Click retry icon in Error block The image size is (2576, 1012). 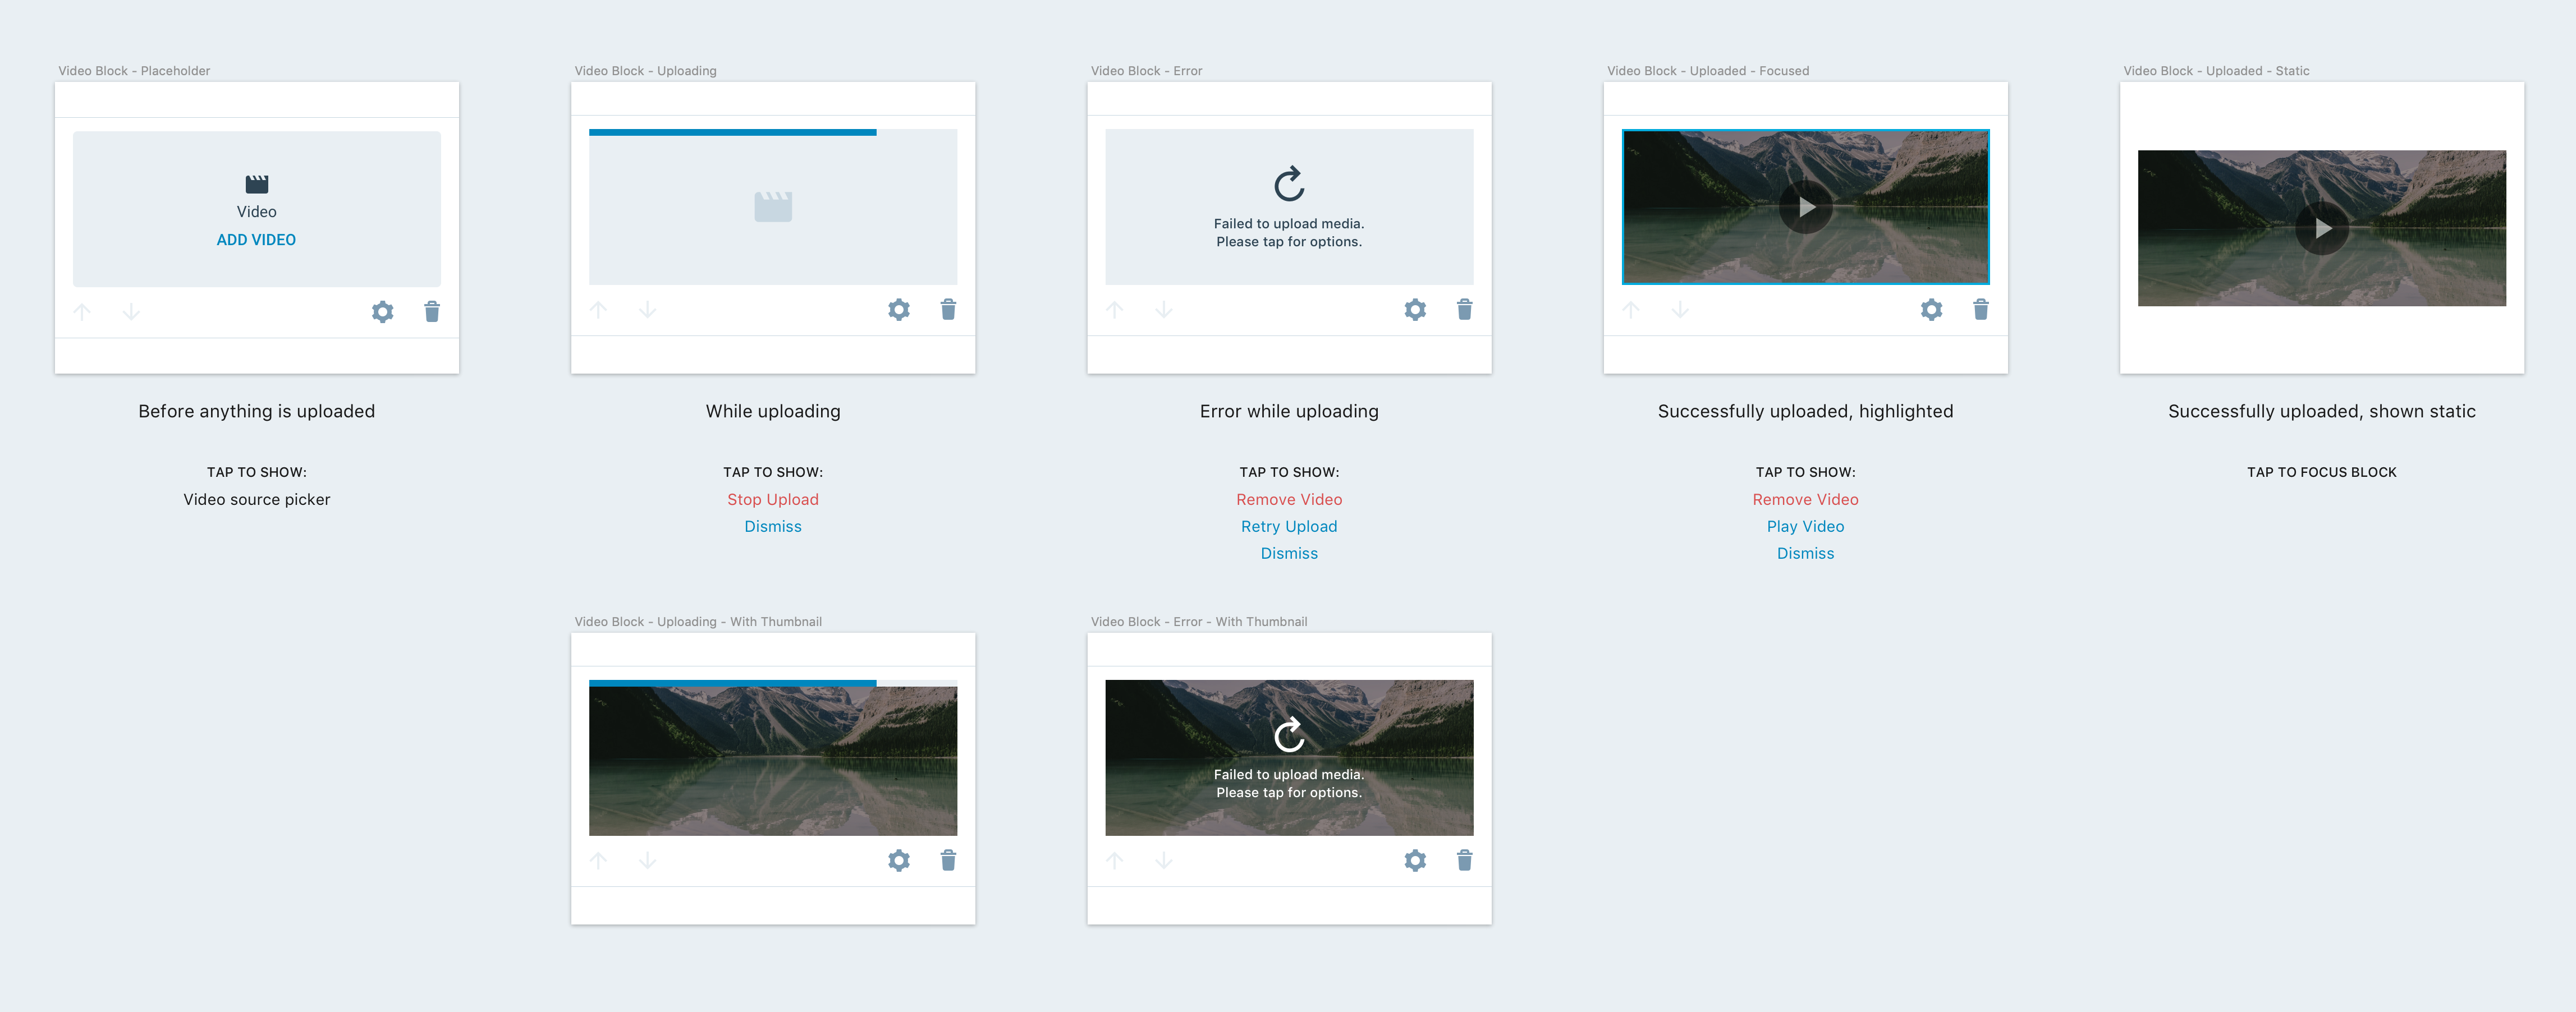1289,184
